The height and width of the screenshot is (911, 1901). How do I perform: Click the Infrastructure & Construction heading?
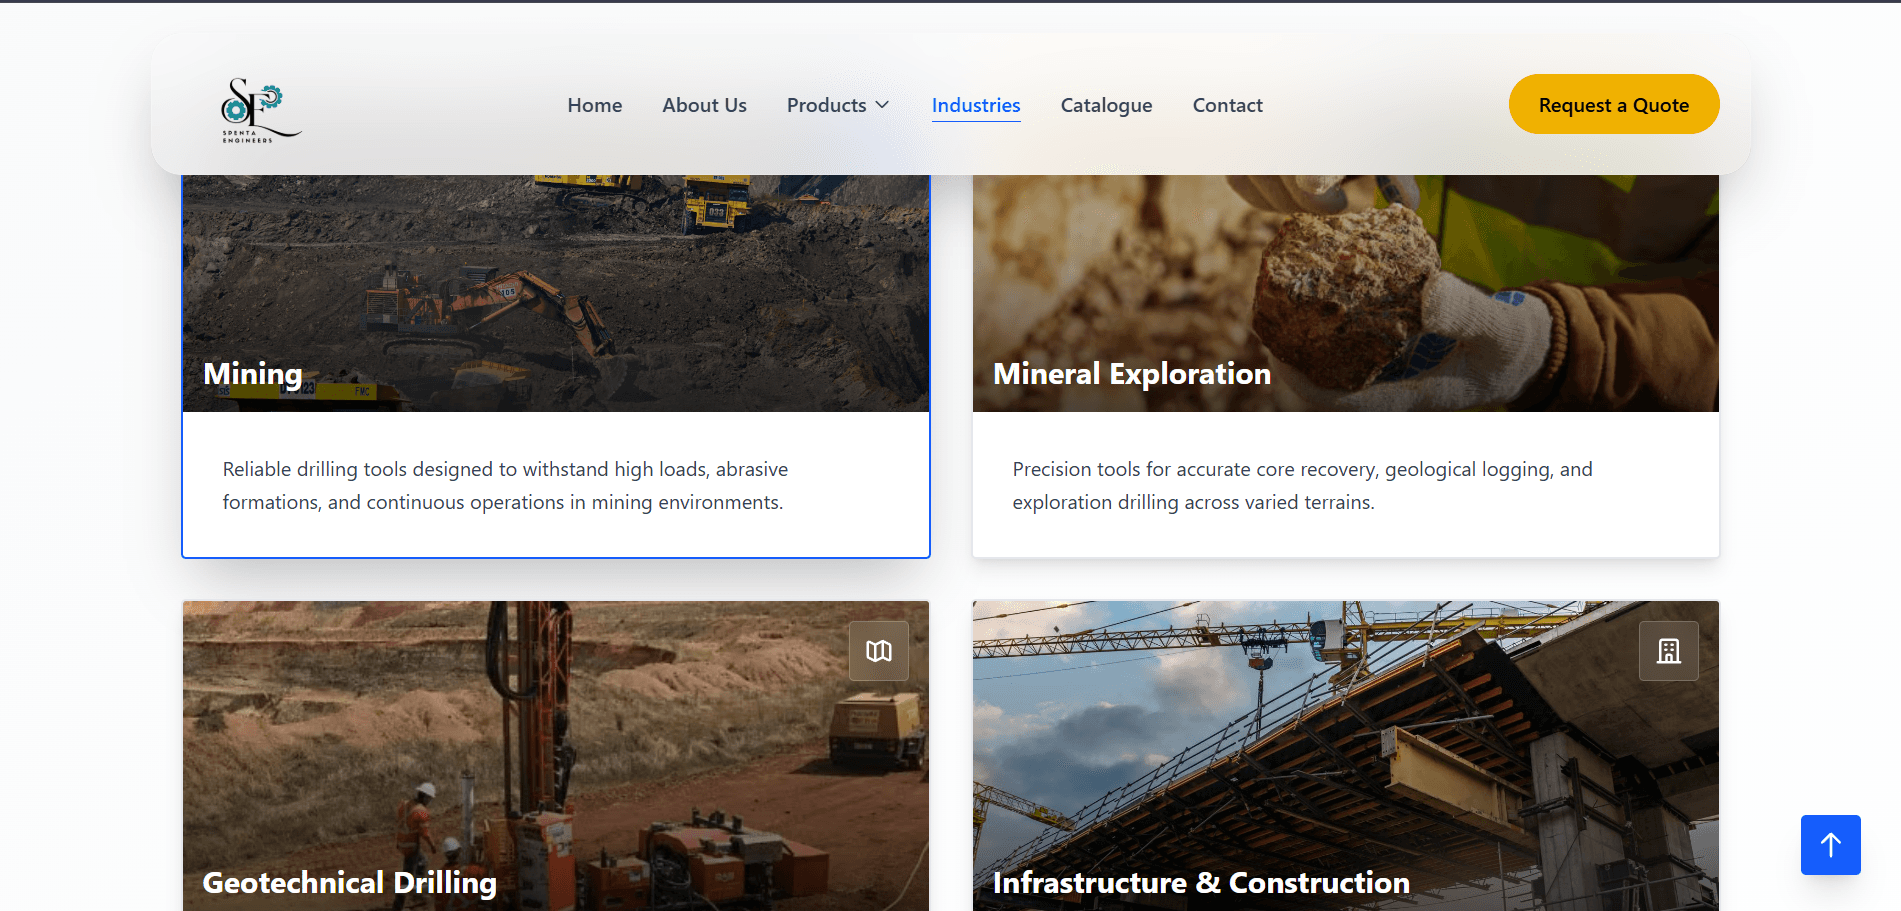click(1201, 883)
